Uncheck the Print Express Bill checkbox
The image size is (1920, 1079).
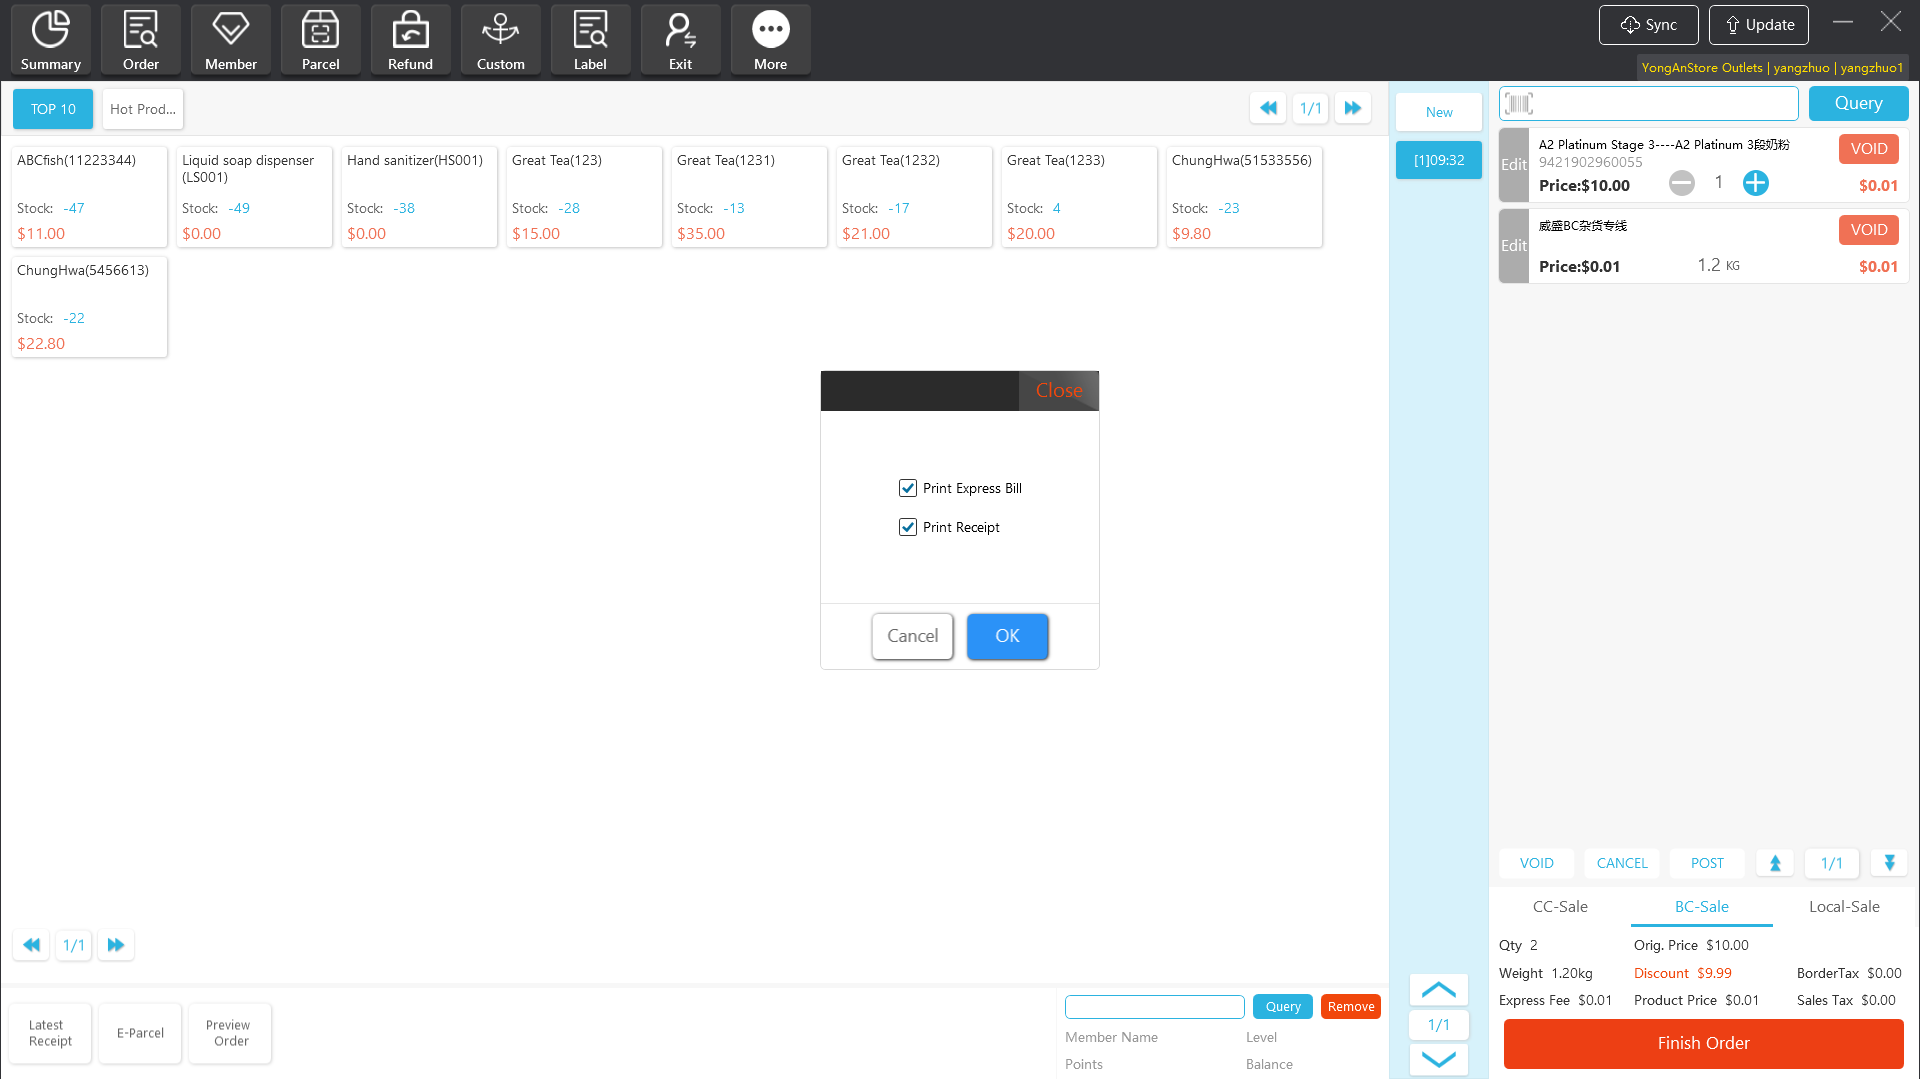pos(908,488)
